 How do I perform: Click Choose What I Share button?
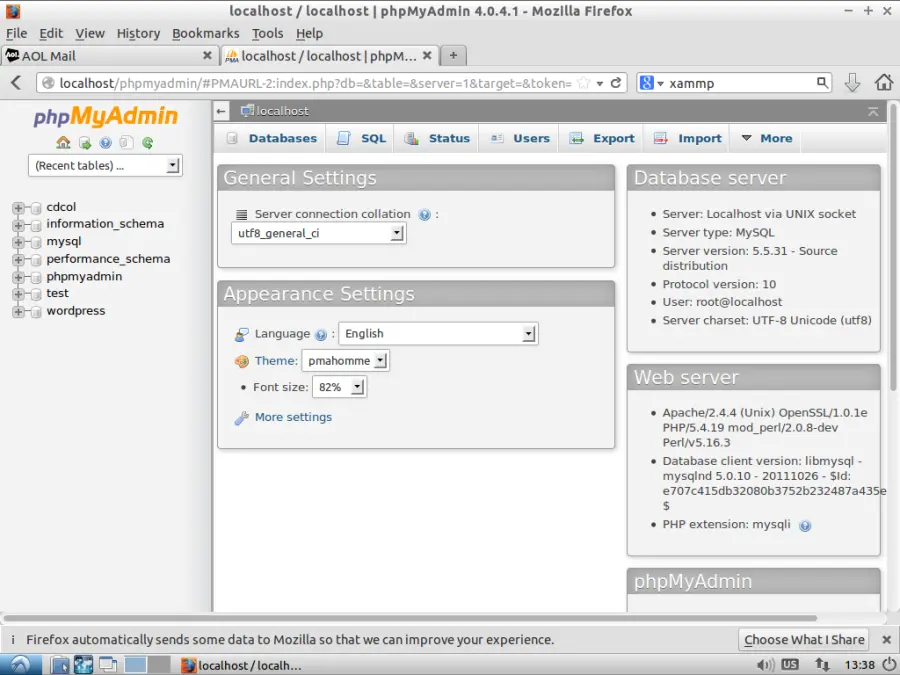coord(804,639)
